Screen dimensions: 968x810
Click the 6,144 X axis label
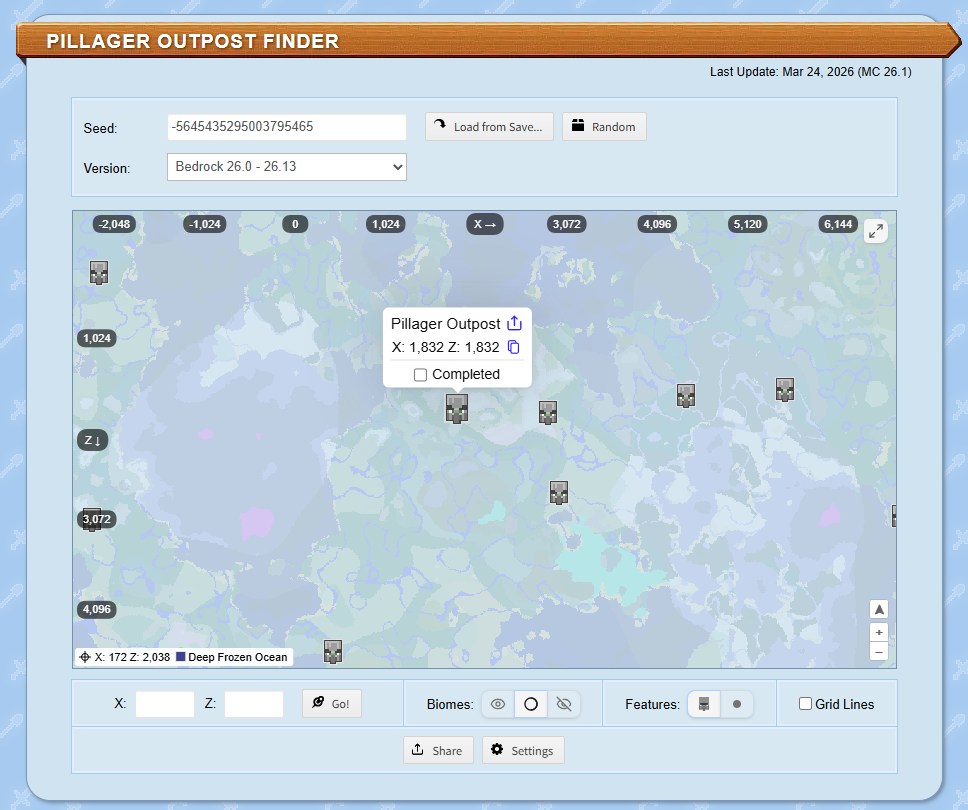(x=838, y=224)
